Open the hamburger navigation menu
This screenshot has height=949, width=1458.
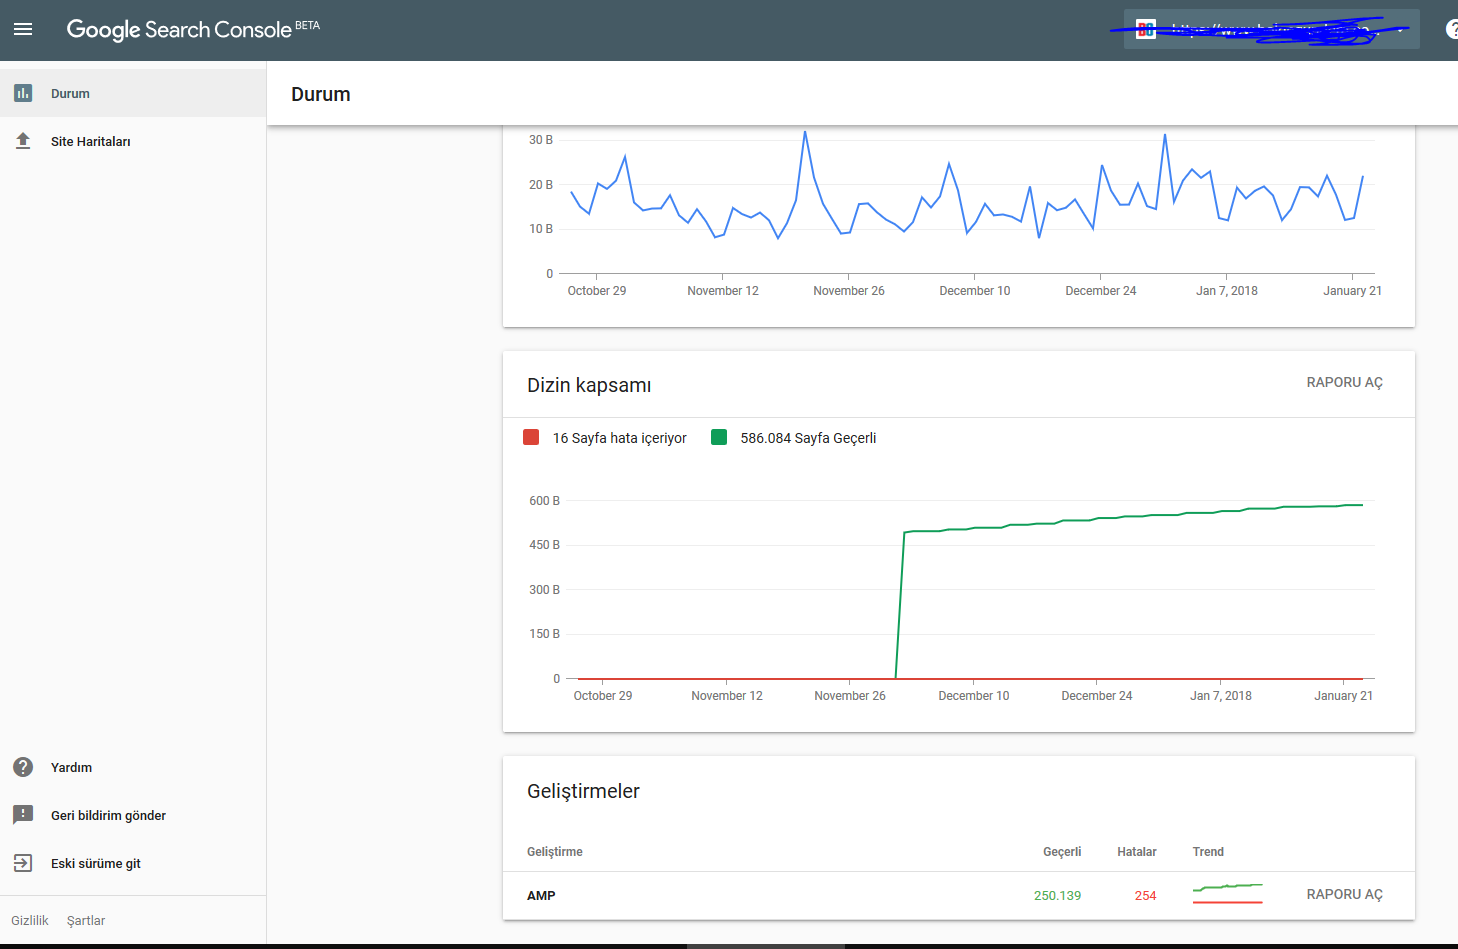pyautogui.click(x=23, y=29)
